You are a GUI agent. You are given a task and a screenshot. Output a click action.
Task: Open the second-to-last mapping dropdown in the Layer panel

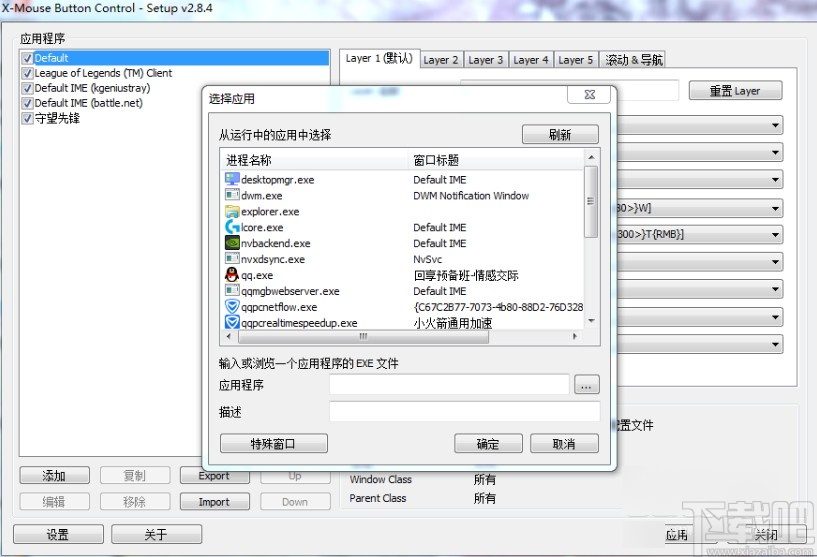click(x=775, y=317)
